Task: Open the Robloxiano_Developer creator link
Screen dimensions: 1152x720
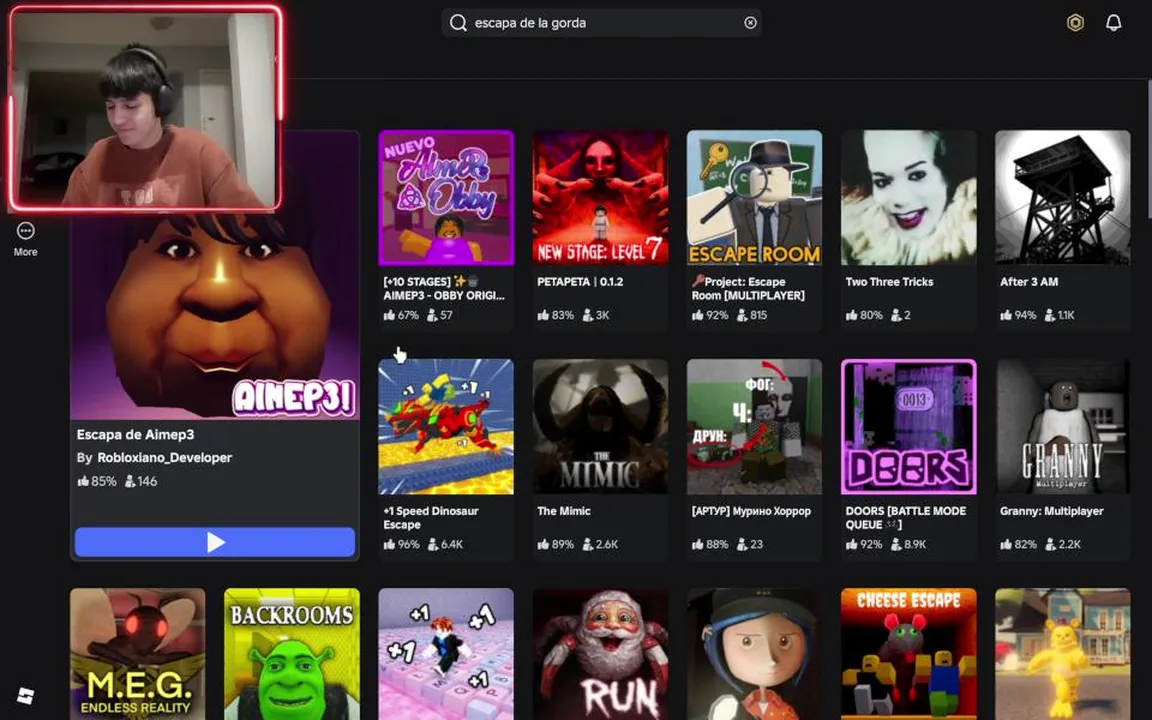Action: pyautogui.click(x=165, y=458)
